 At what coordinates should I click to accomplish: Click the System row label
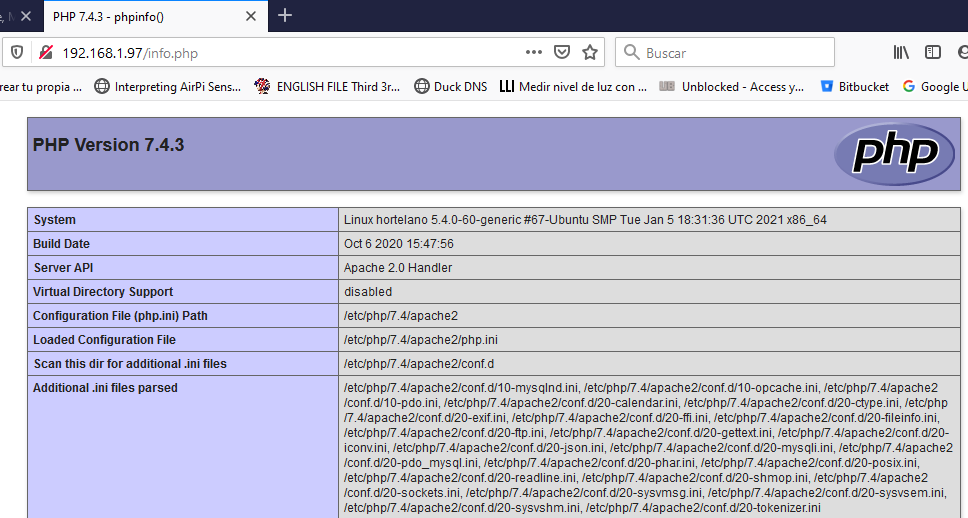pyautogui.click(x=55, y=220)
